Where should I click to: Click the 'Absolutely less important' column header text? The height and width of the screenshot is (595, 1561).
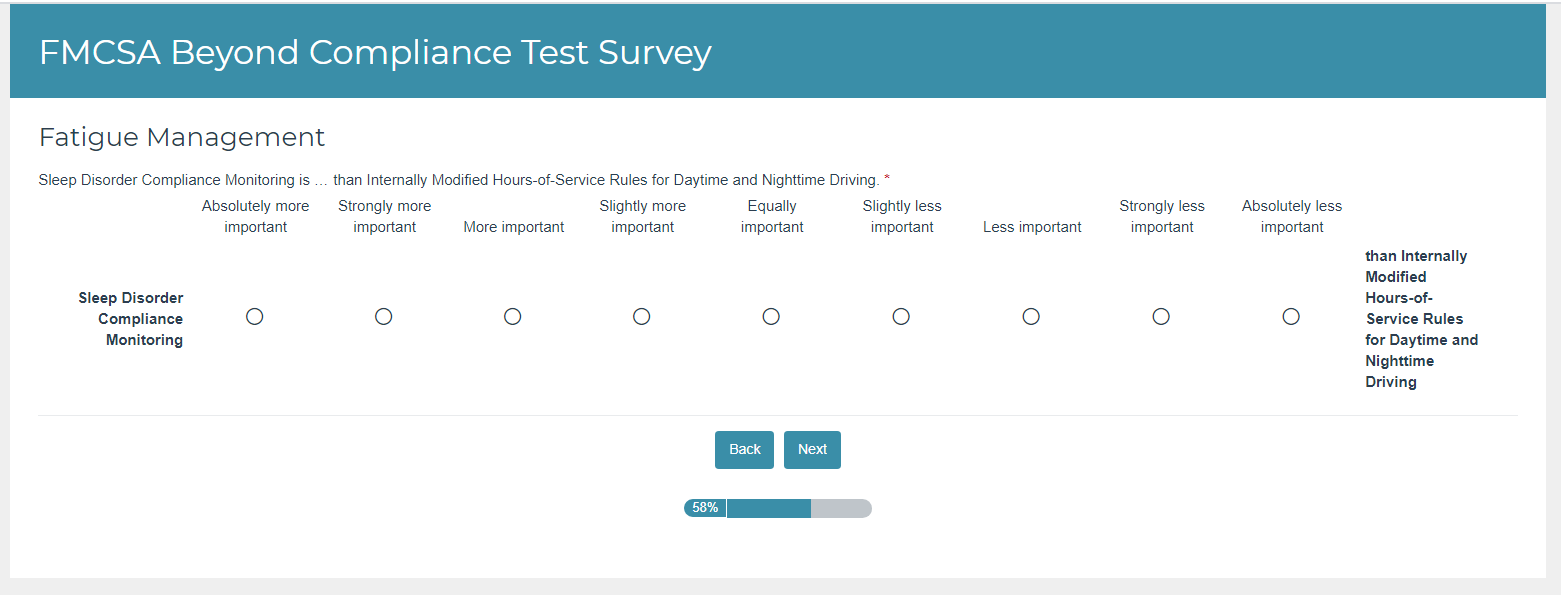pos(1291,216)
